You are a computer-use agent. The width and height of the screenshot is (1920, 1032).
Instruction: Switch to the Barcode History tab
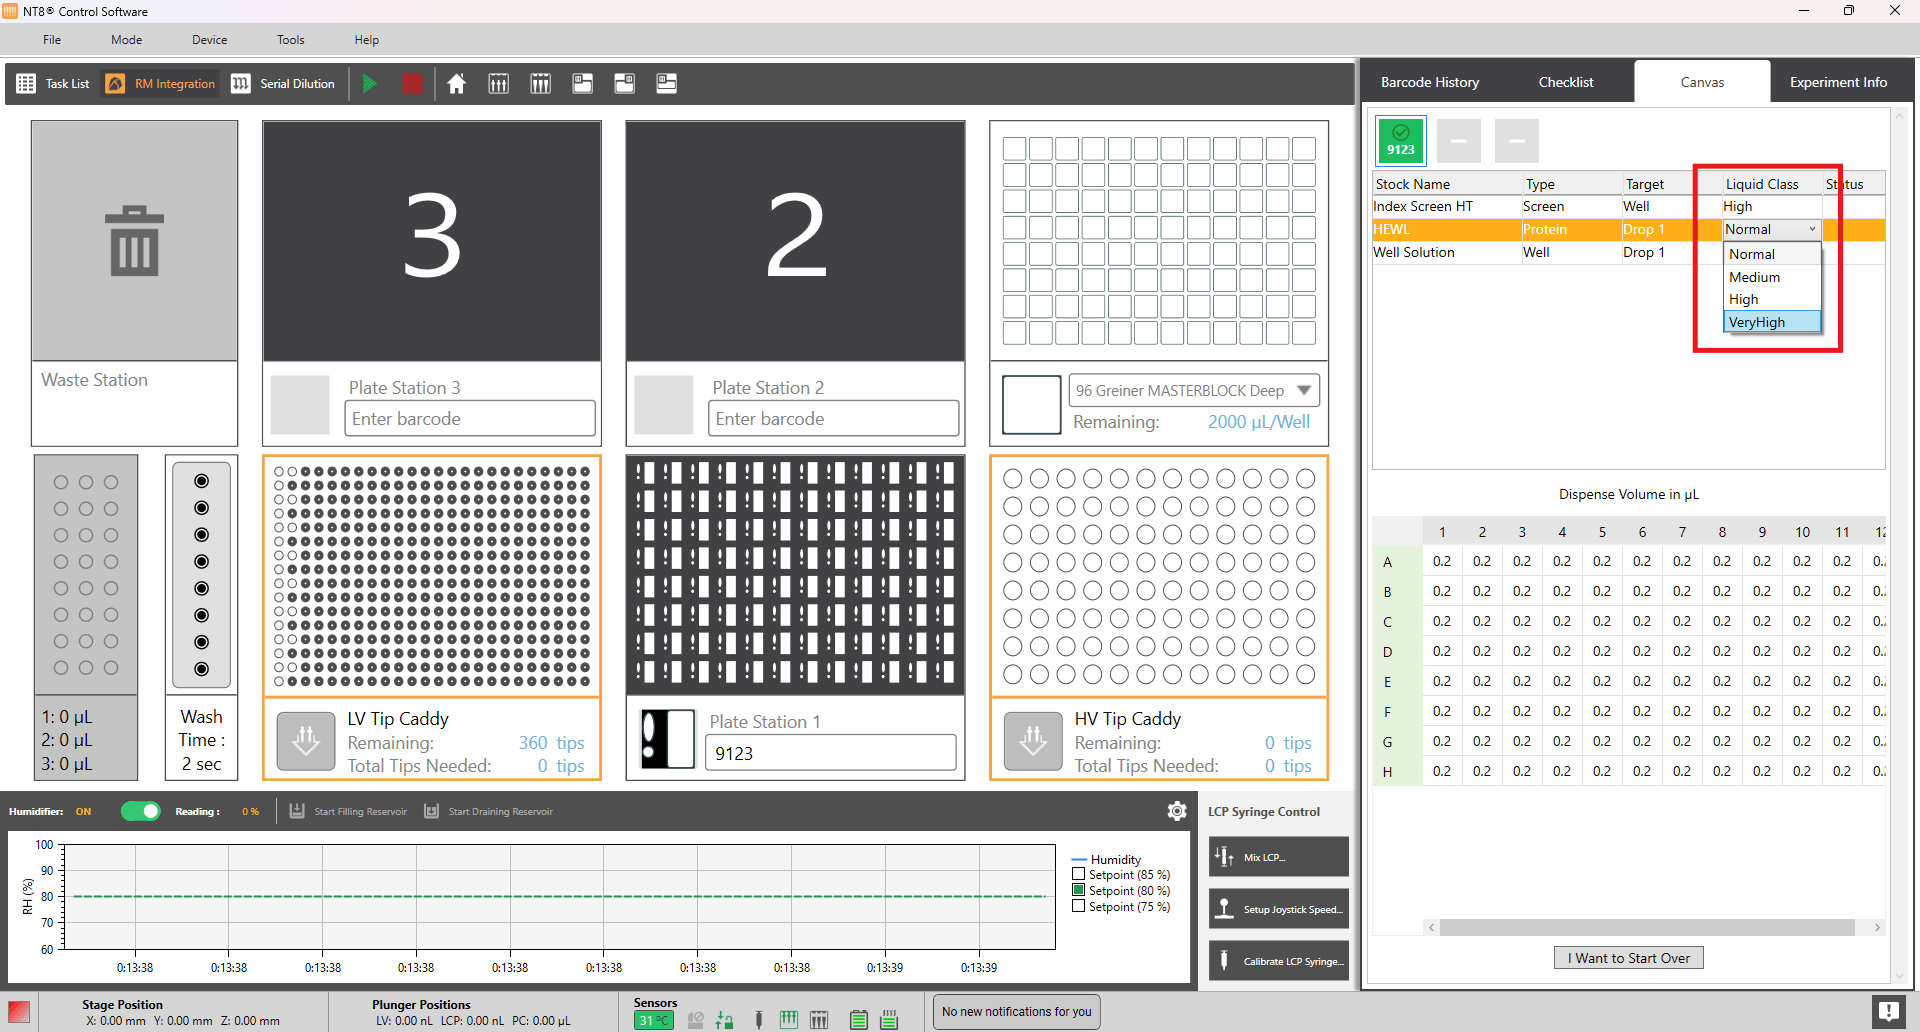pyautogui.click(x=1429, y=82)
